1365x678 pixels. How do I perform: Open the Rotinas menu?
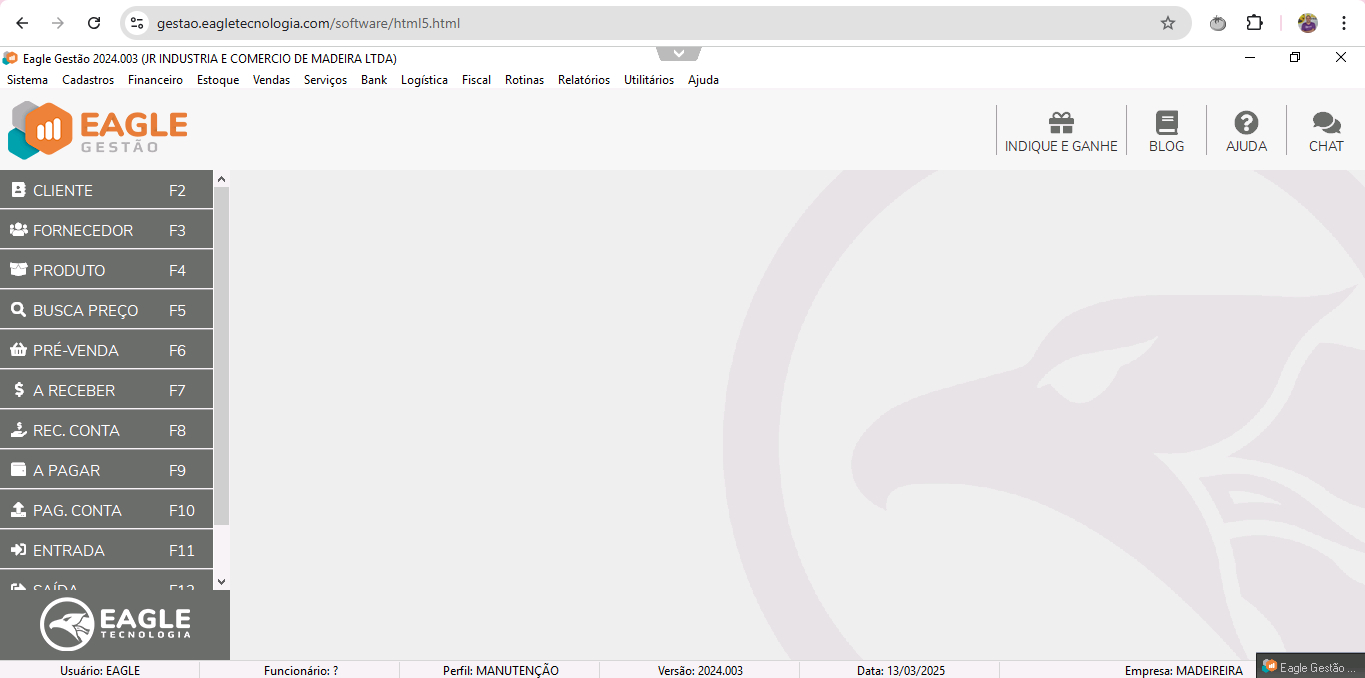pyautogui.click(x=524, y=80)
